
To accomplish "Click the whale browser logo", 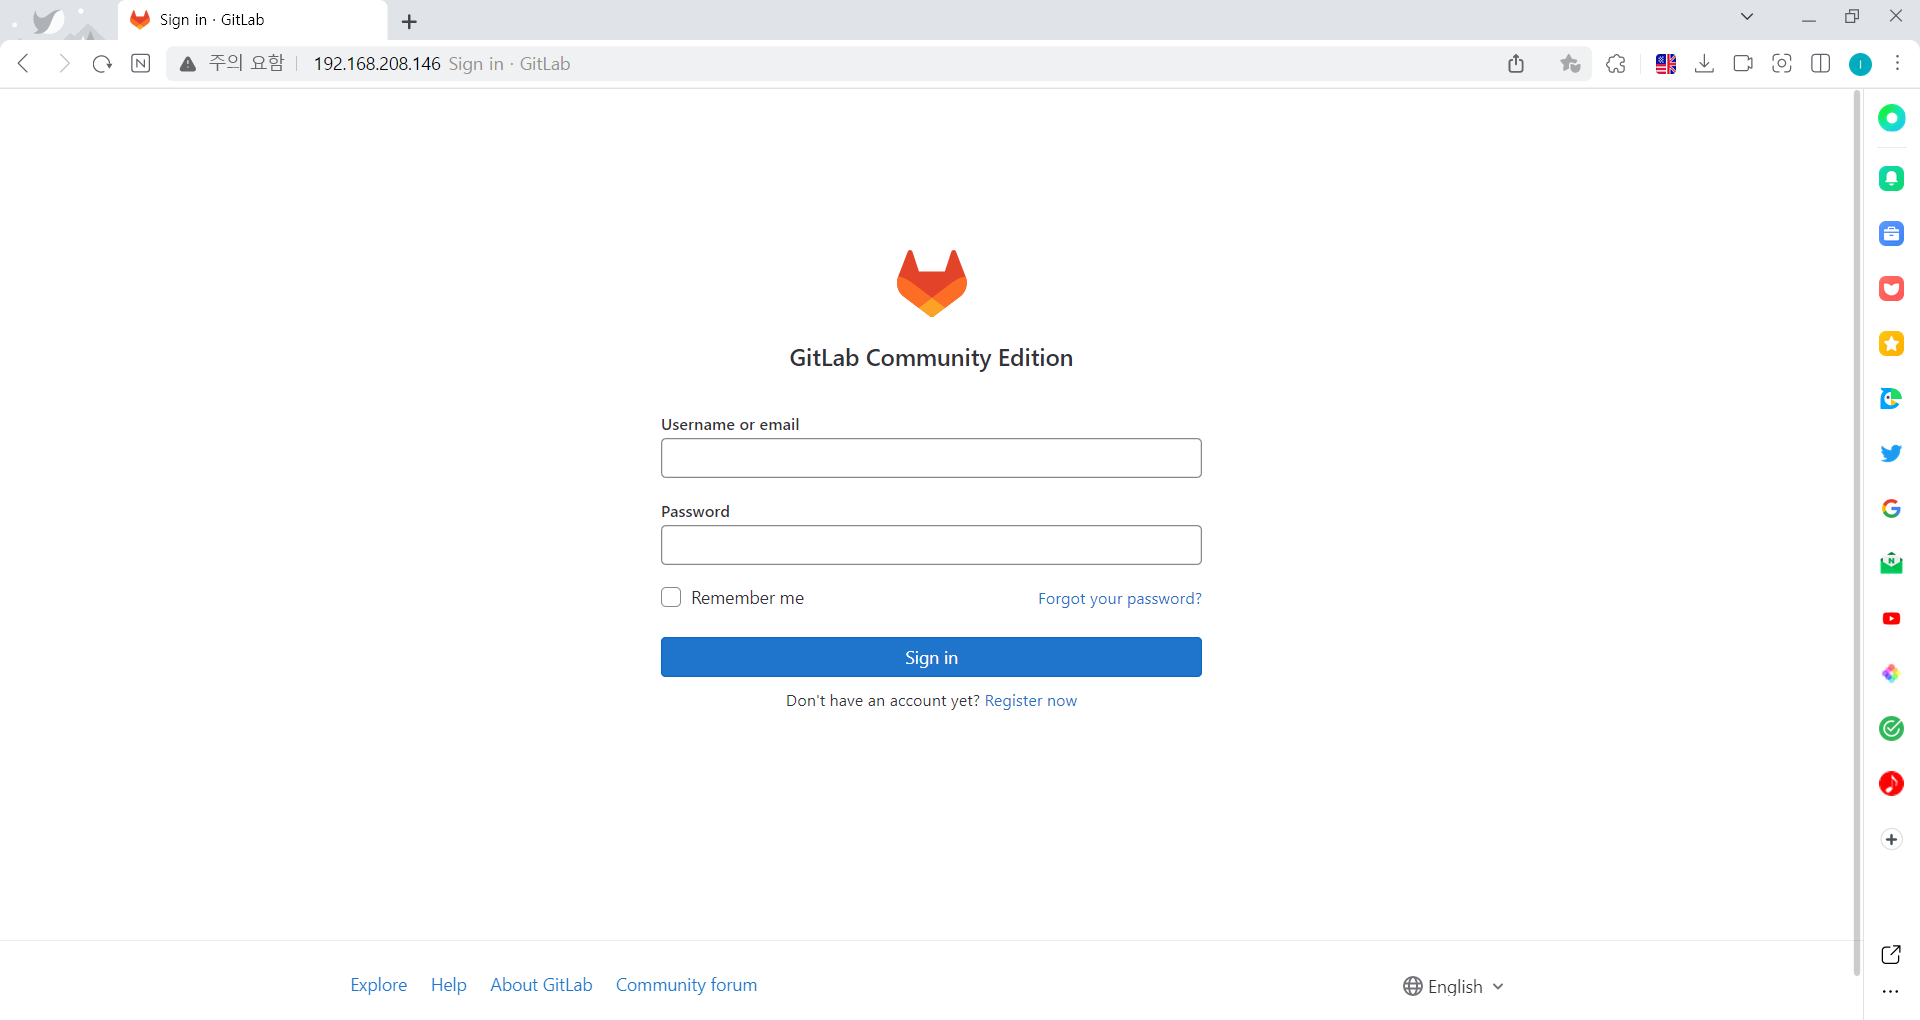I will coord(47,21).
